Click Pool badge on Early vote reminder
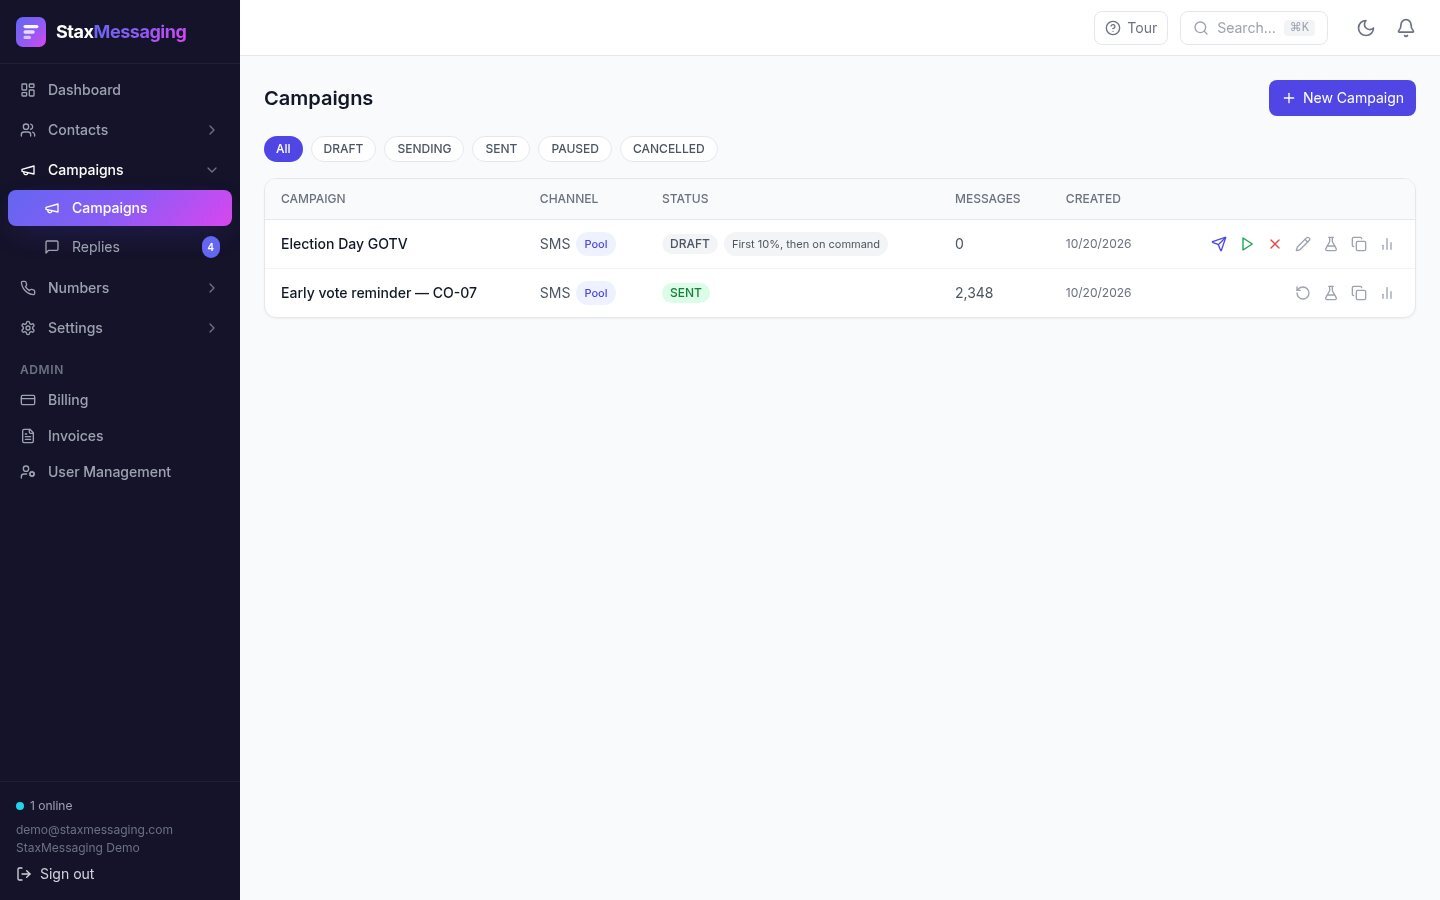Viewport: 1440px width, 900px height. pos(596,293)
